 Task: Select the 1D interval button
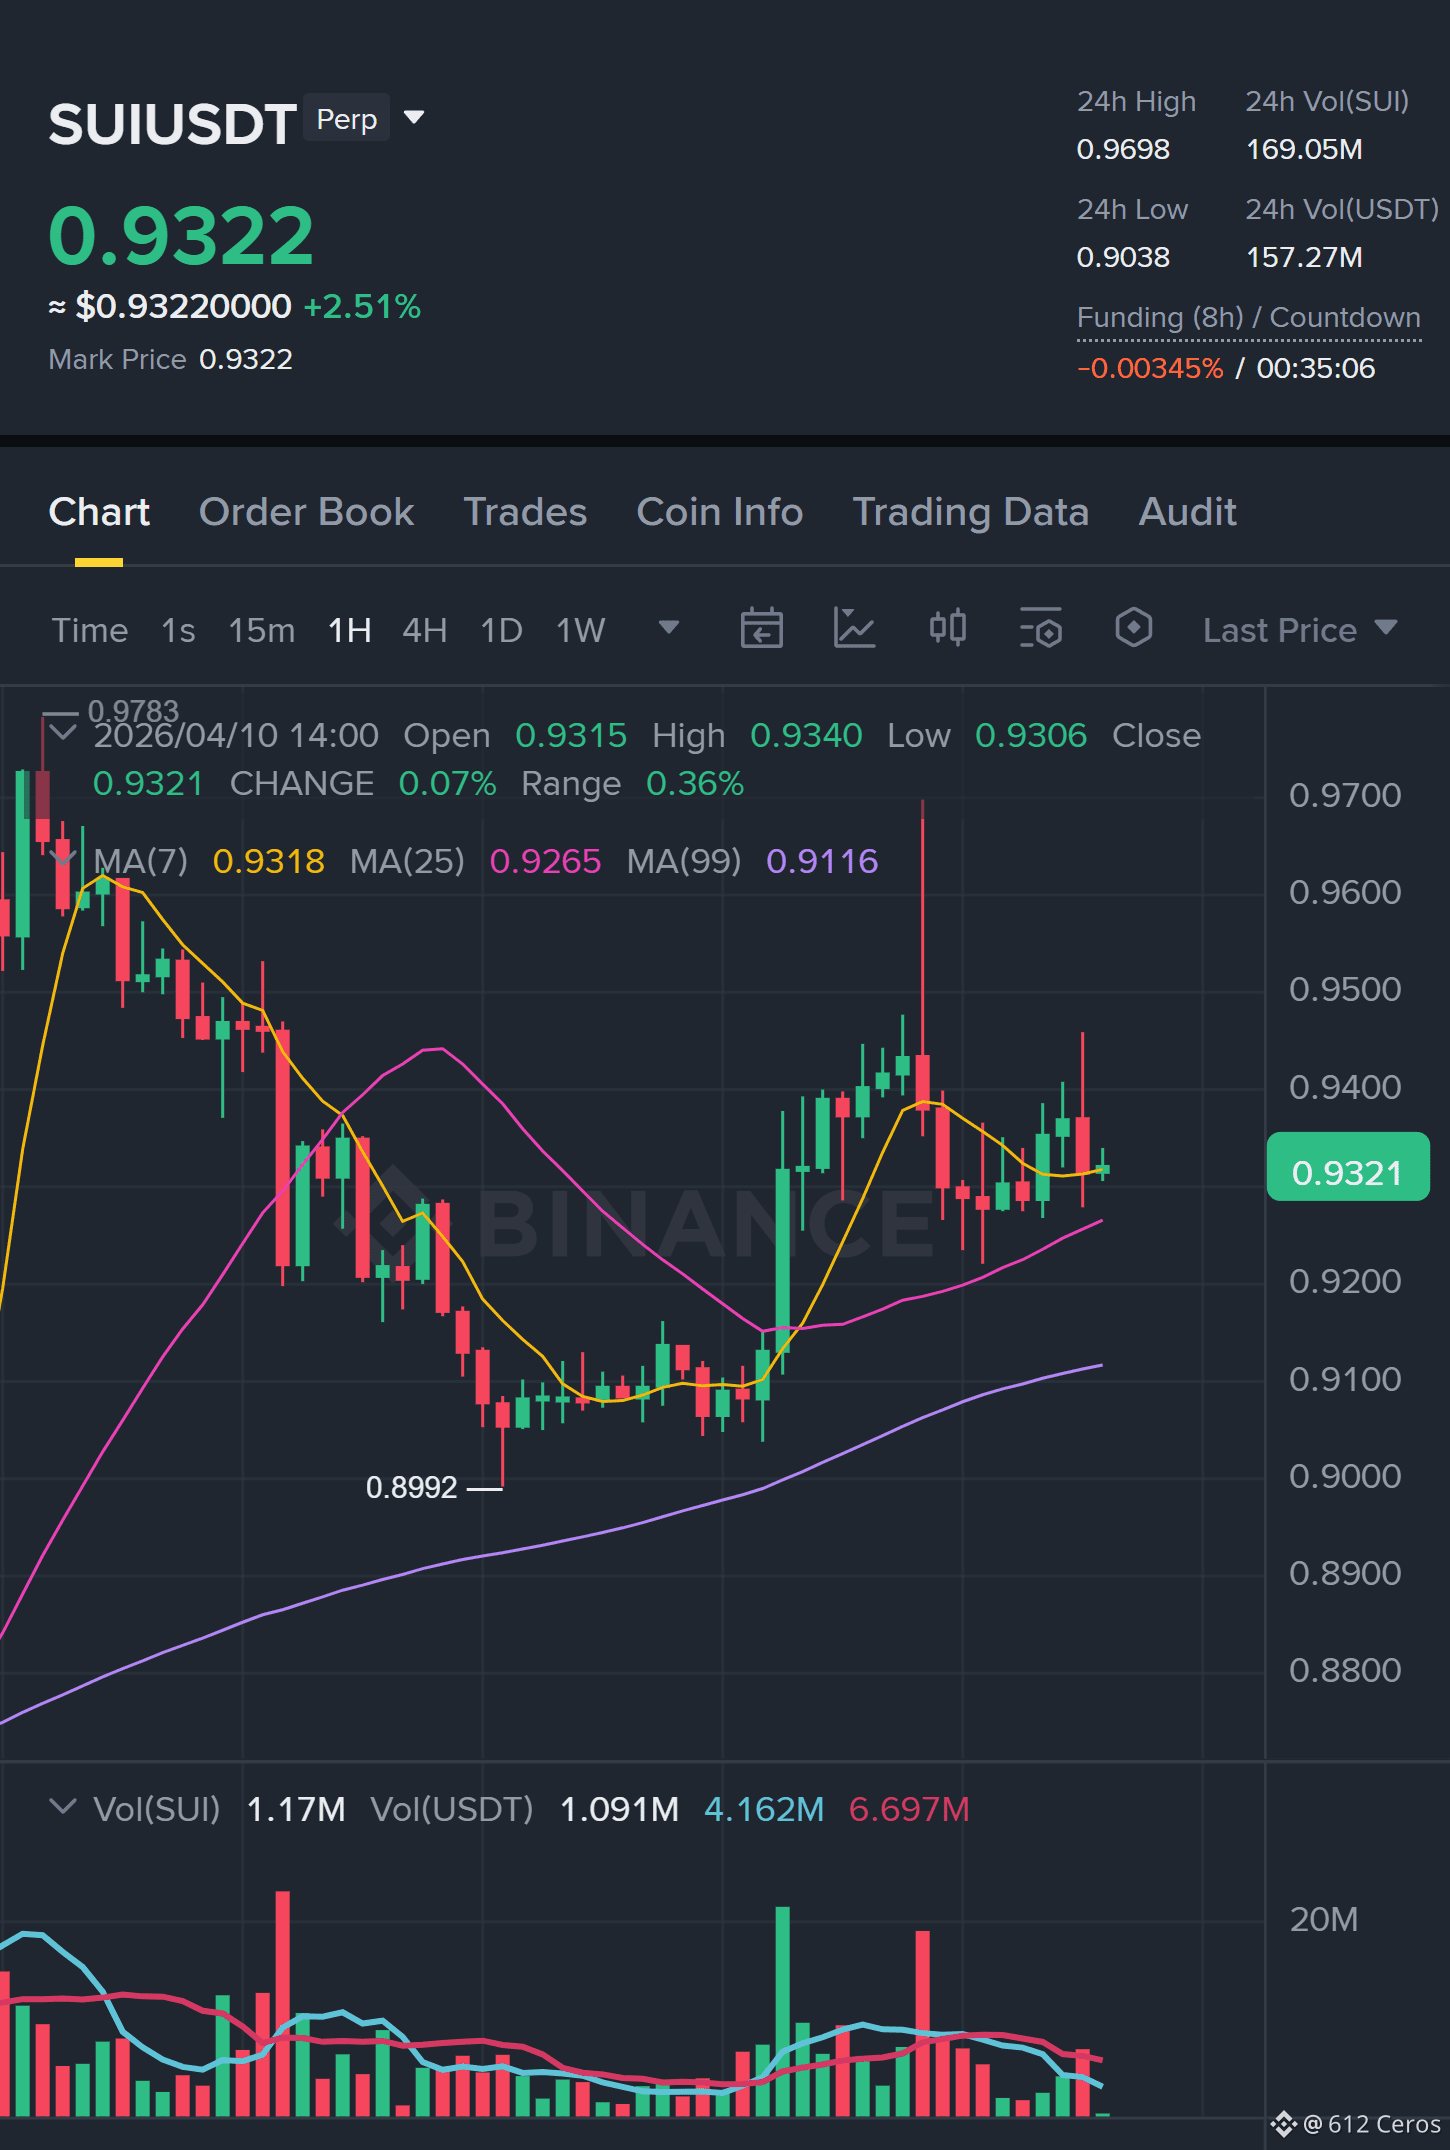click(x=501, y=631)
